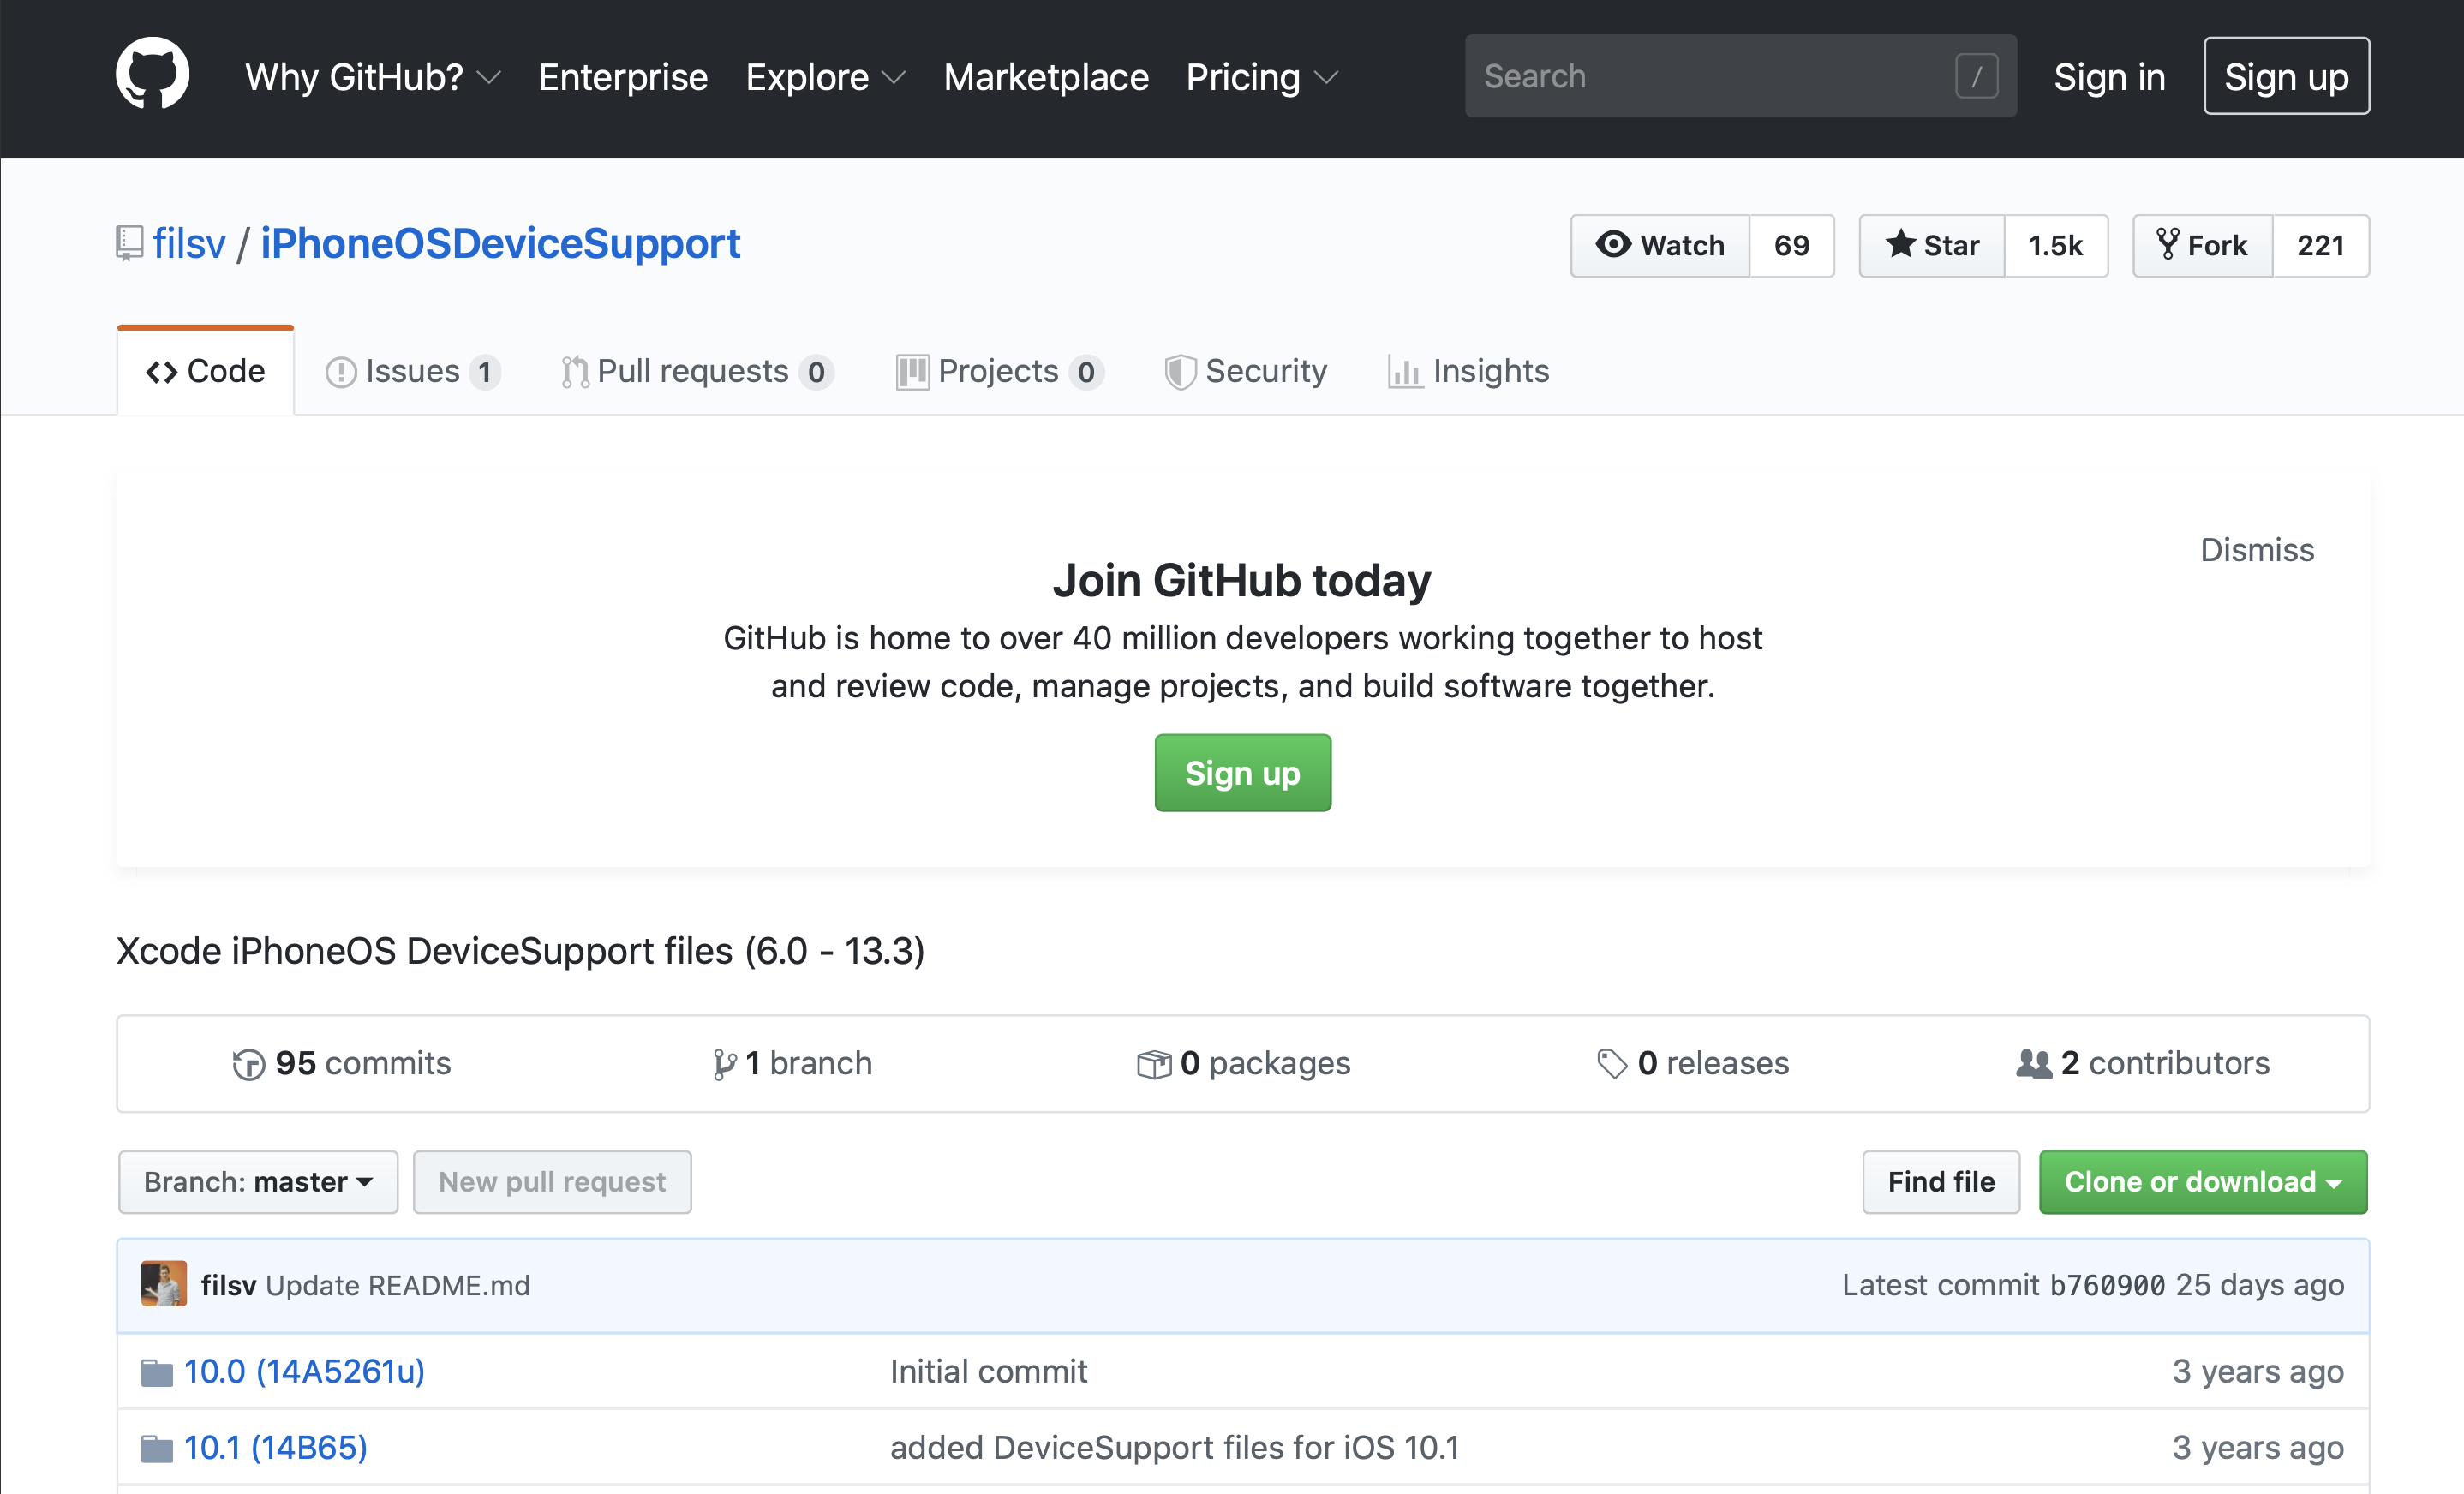2464x1494 pixels.
Task: Click the branch icon next to 1 branch
Action: [724, 1064]
